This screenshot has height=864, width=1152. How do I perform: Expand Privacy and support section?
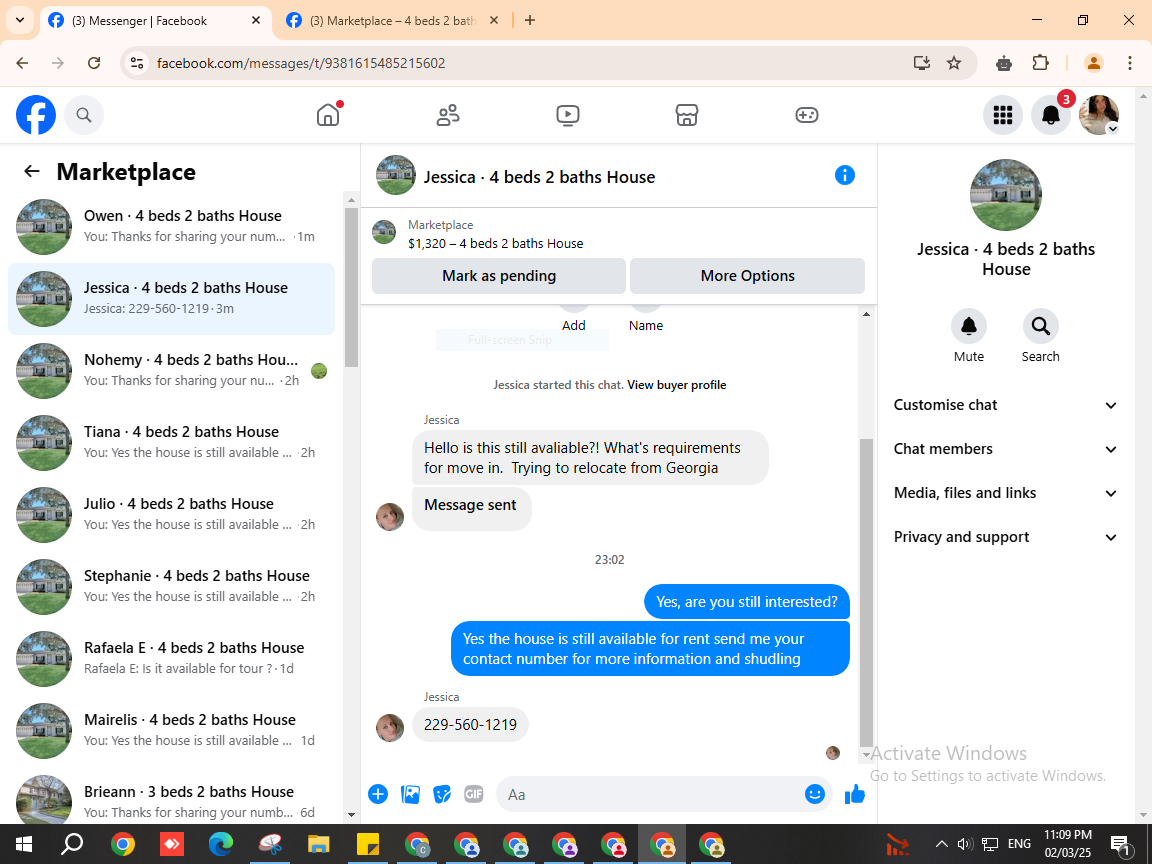pyautogui.click(x=1005, y=538)
